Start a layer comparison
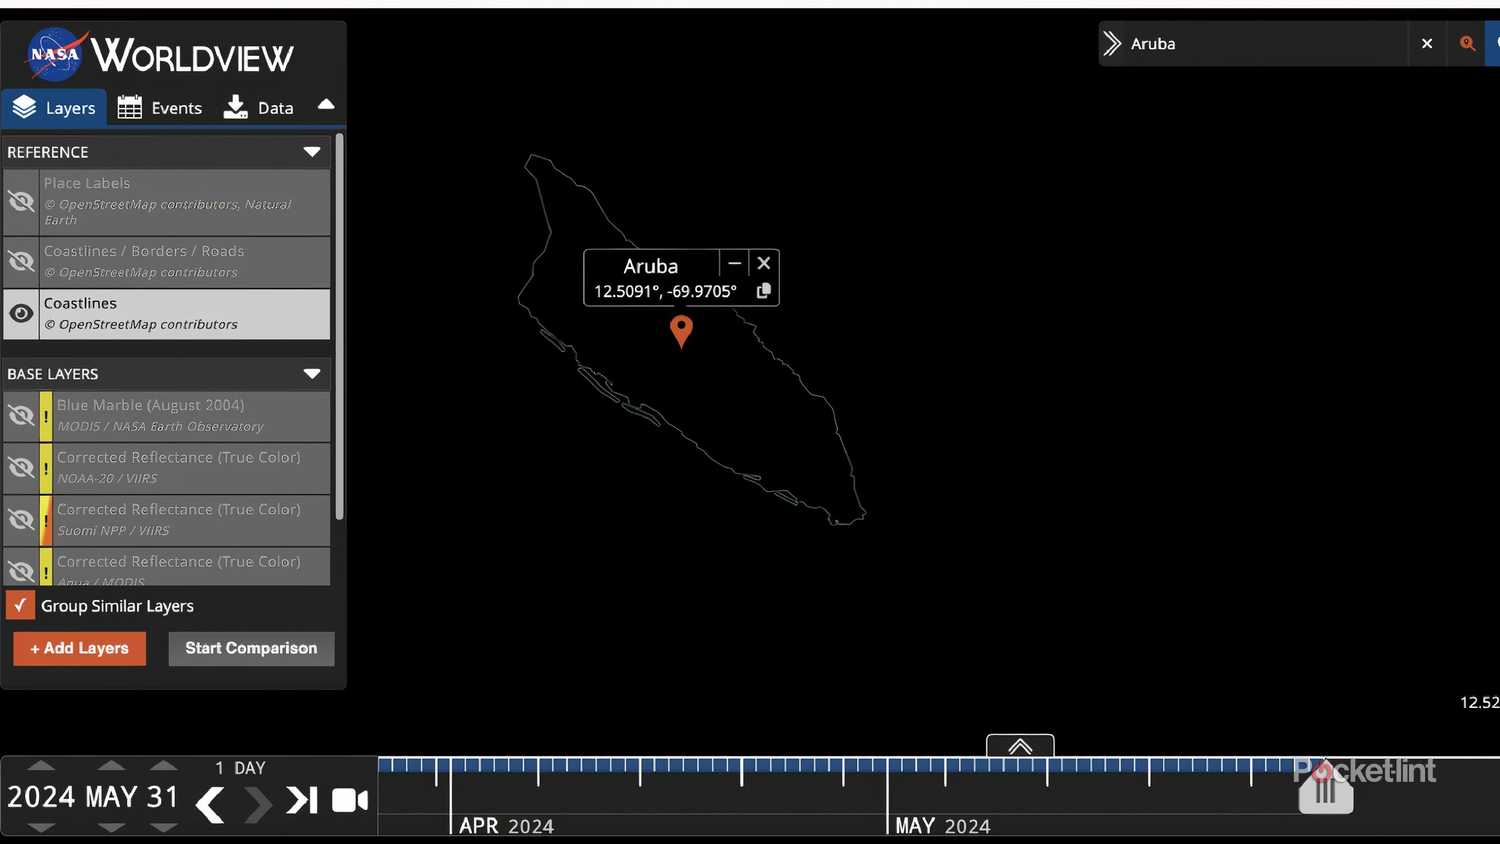Image resolution: width=1500 pixels, height=844 pixels. coord(250,648)
